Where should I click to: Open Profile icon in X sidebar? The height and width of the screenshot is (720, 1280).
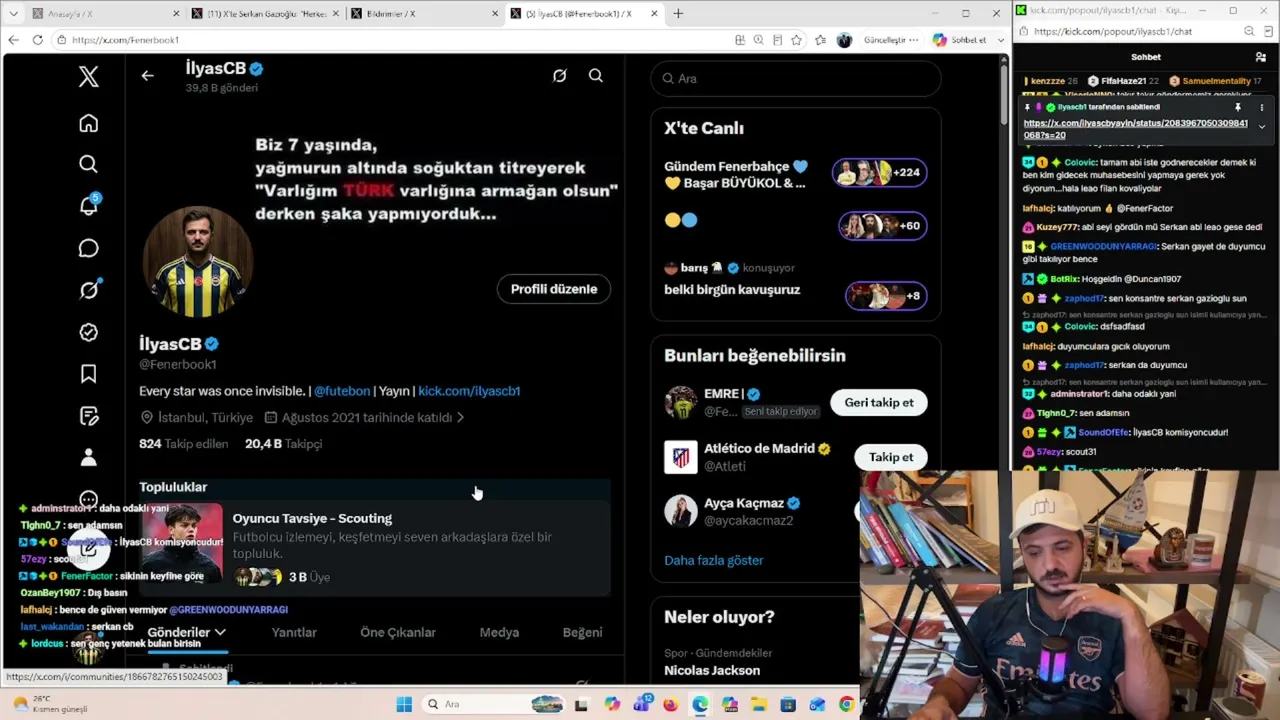pyautogui.click(x=89, y=458)
